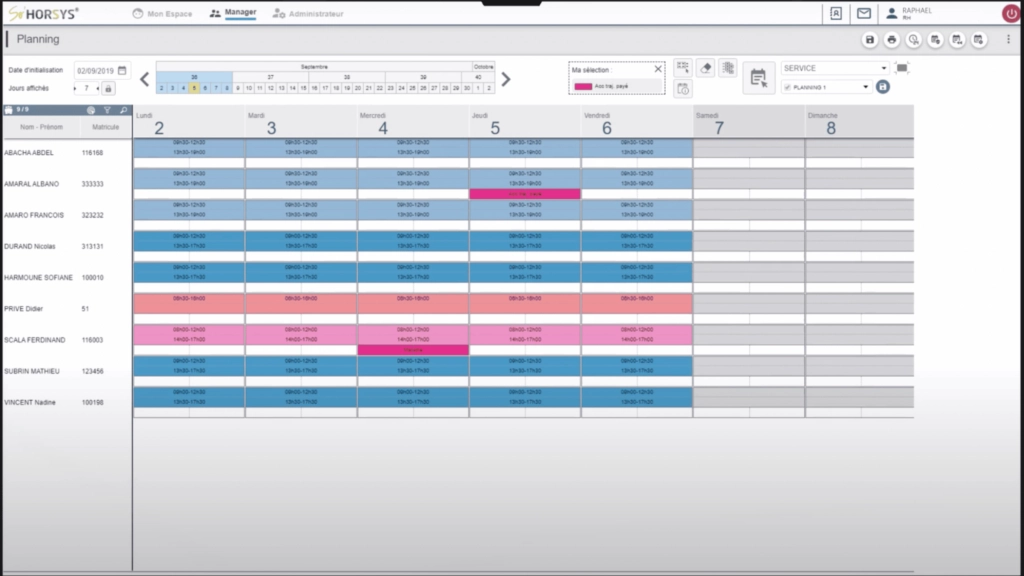Go to next weeks with right arrow
The height and width of the screenshot is (576, 1024).
click(506, 79)
